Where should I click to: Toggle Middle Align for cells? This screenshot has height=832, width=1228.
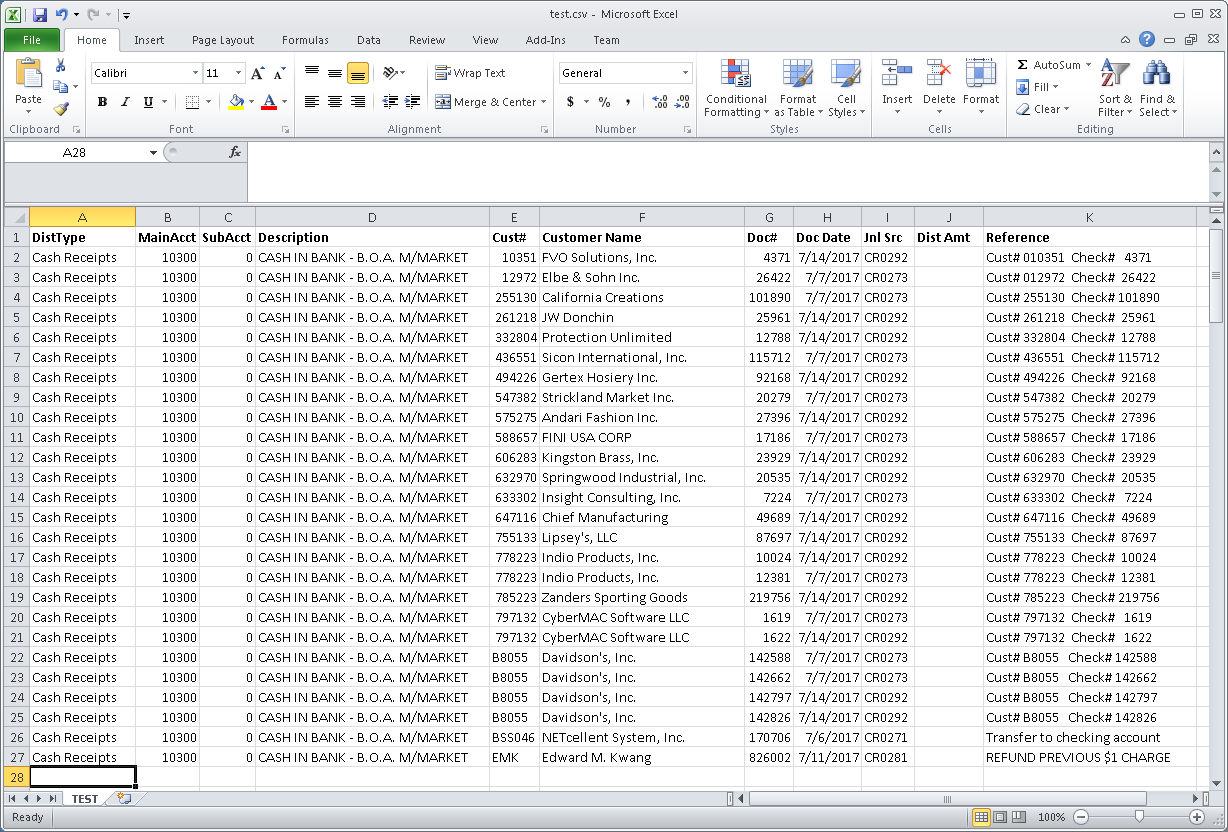[x=335, y=73]
